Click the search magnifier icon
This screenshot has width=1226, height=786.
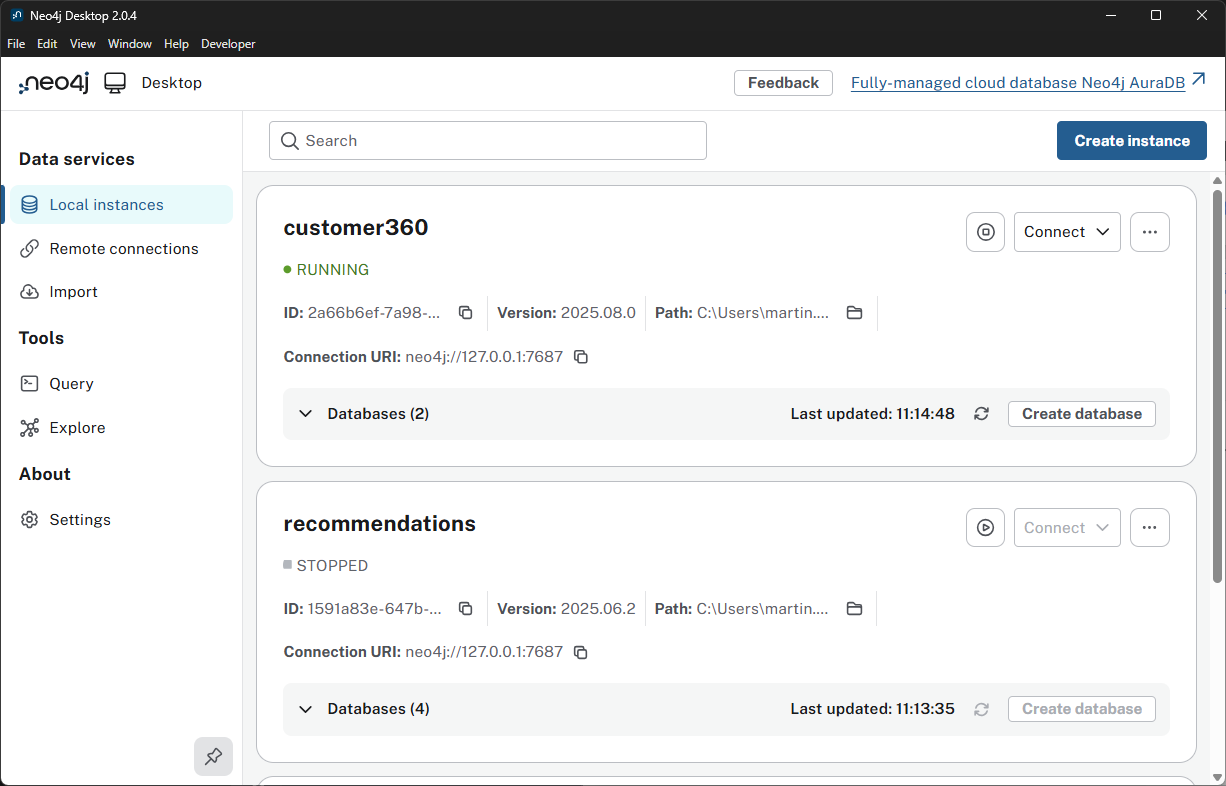pyautogui.click(x=290, y=141)
